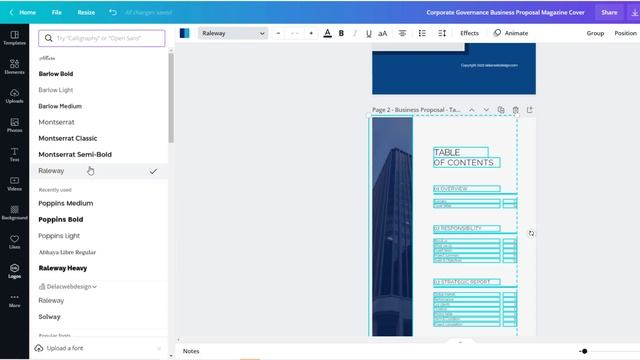Open the Text sidebar panel

[14, 154]
